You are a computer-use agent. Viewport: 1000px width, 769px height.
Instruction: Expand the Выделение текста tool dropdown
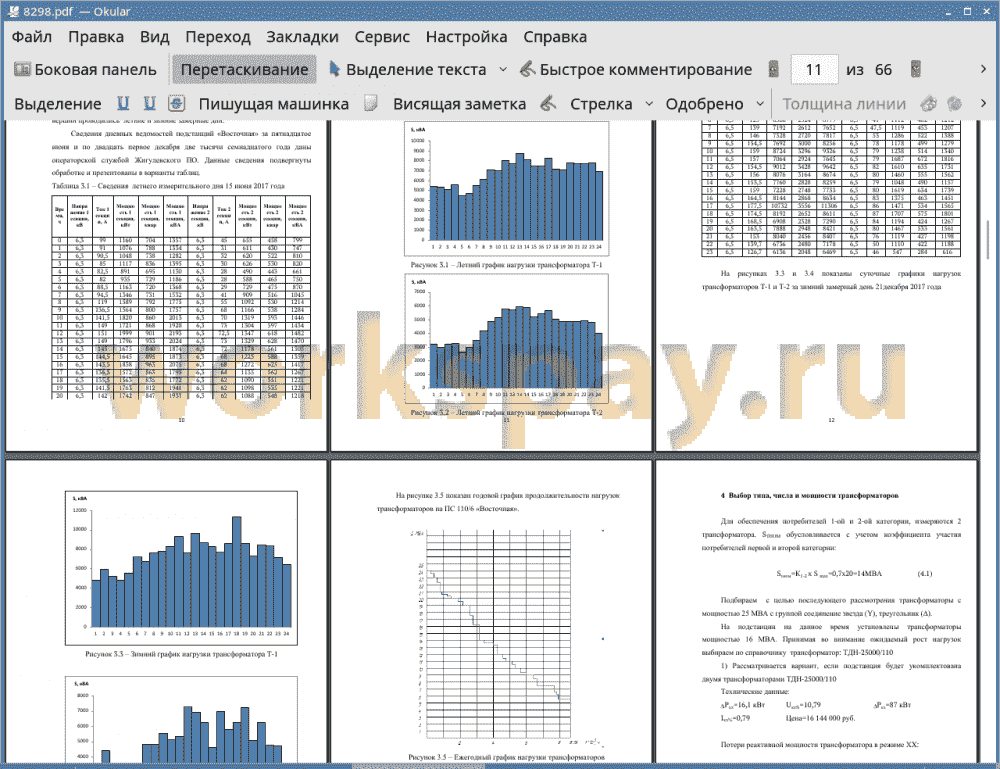coord(503,70)
